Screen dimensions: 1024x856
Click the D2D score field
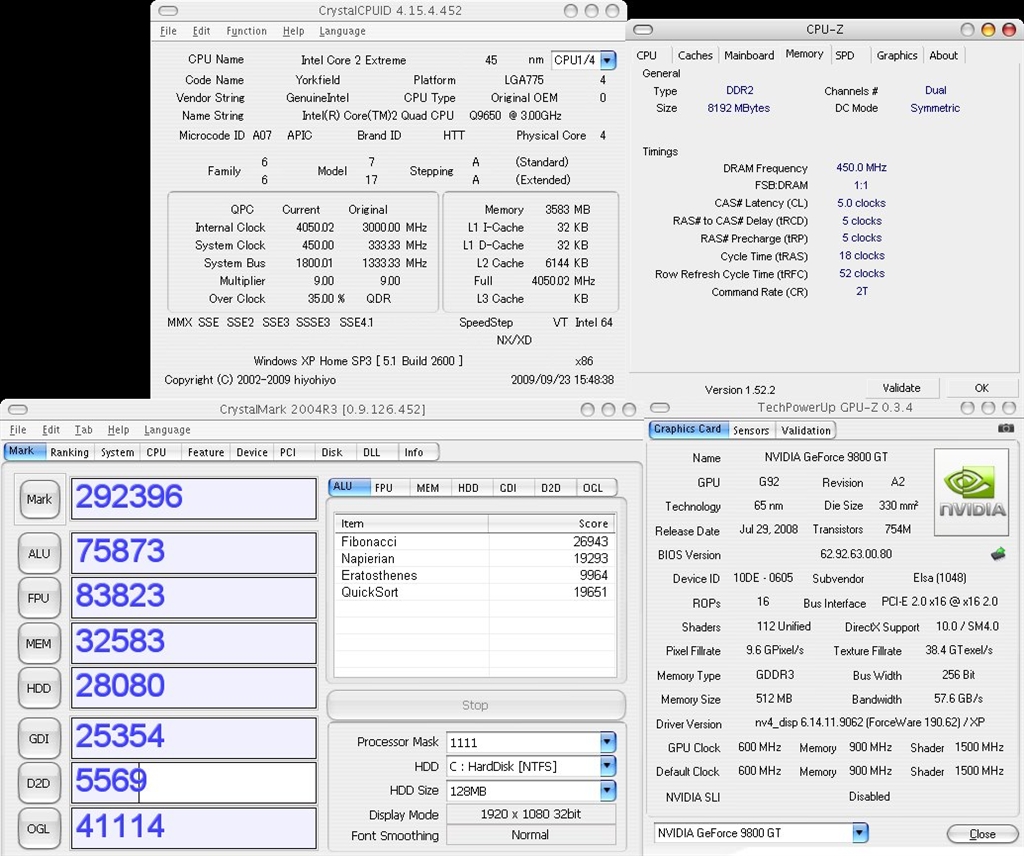click(194, 782)
